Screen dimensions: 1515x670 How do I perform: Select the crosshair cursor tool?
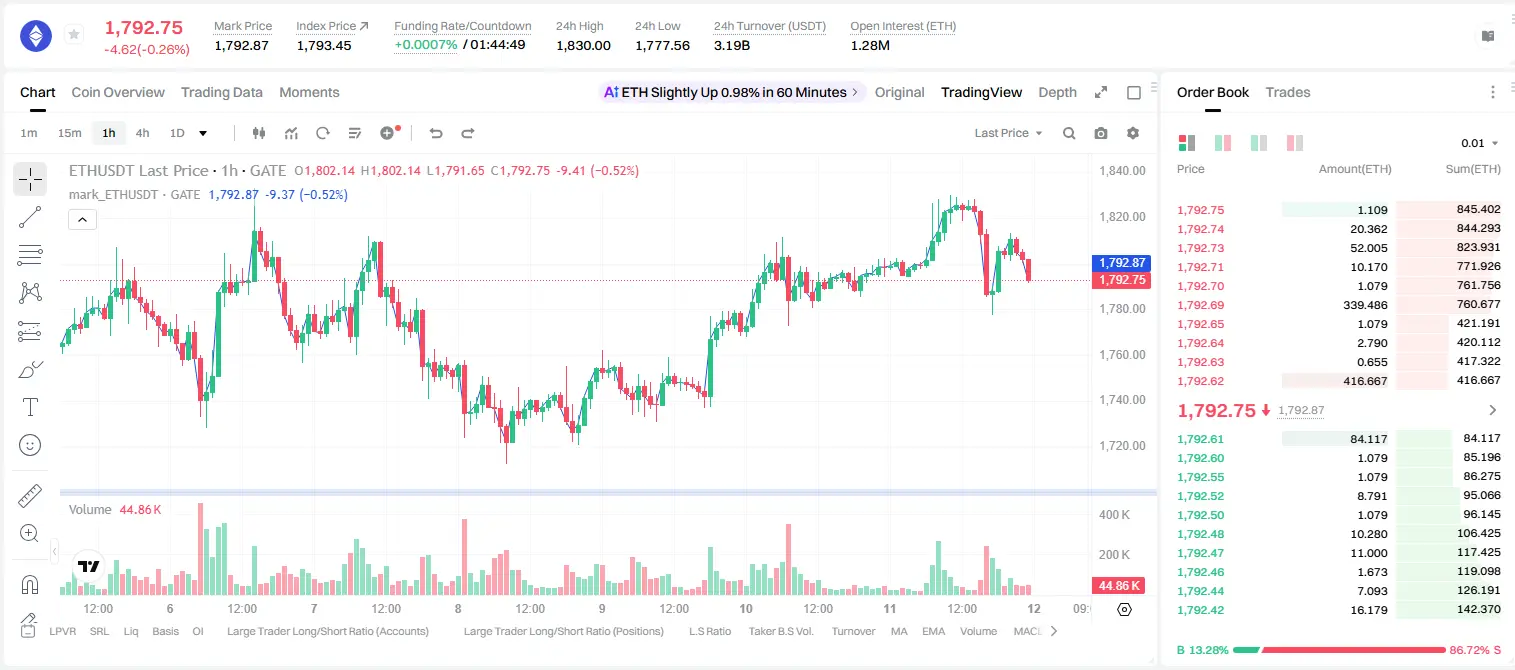(x=30, y=180)
